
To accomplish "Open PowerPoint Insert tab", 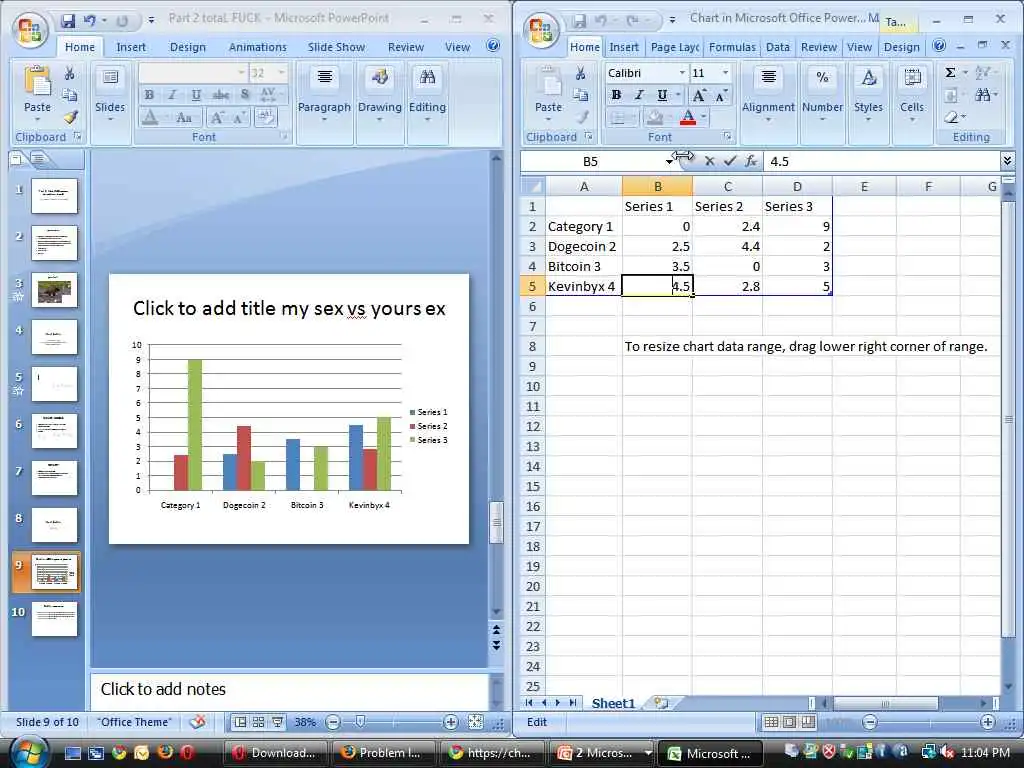I will coord(131,47).
